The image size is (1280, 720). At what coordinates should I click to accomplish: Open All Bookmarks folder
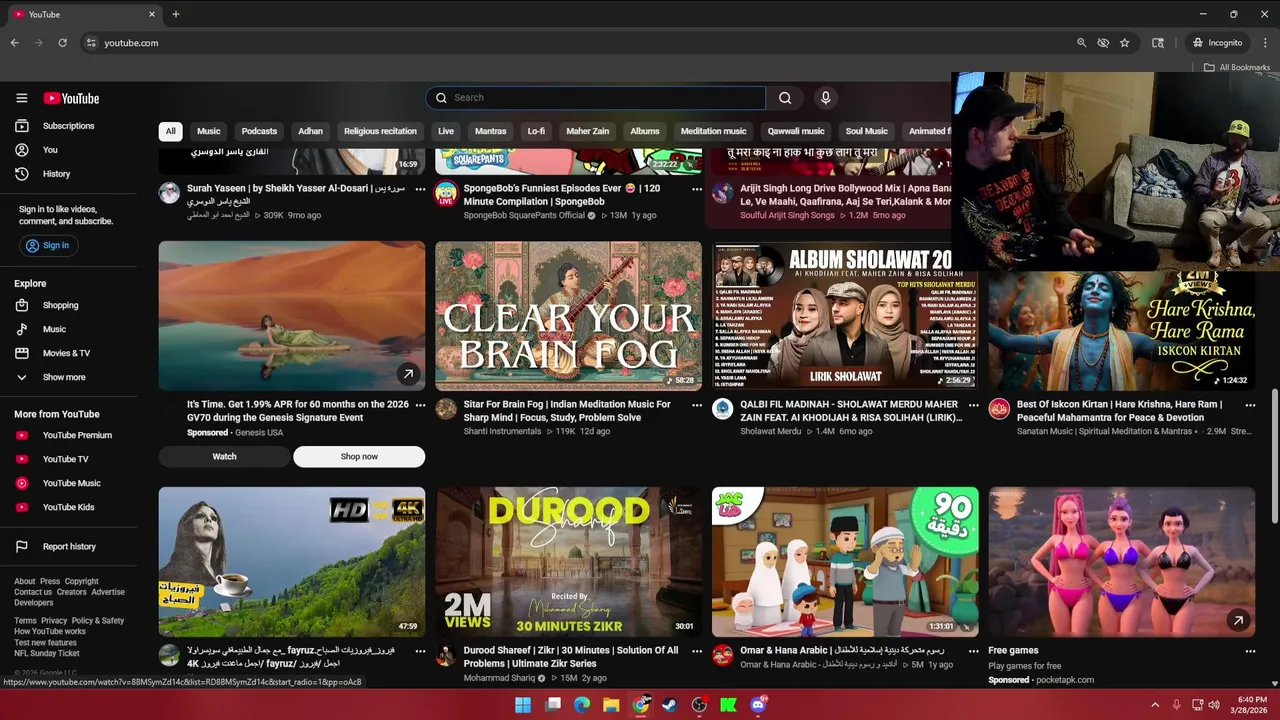(x=1237, y=67)
